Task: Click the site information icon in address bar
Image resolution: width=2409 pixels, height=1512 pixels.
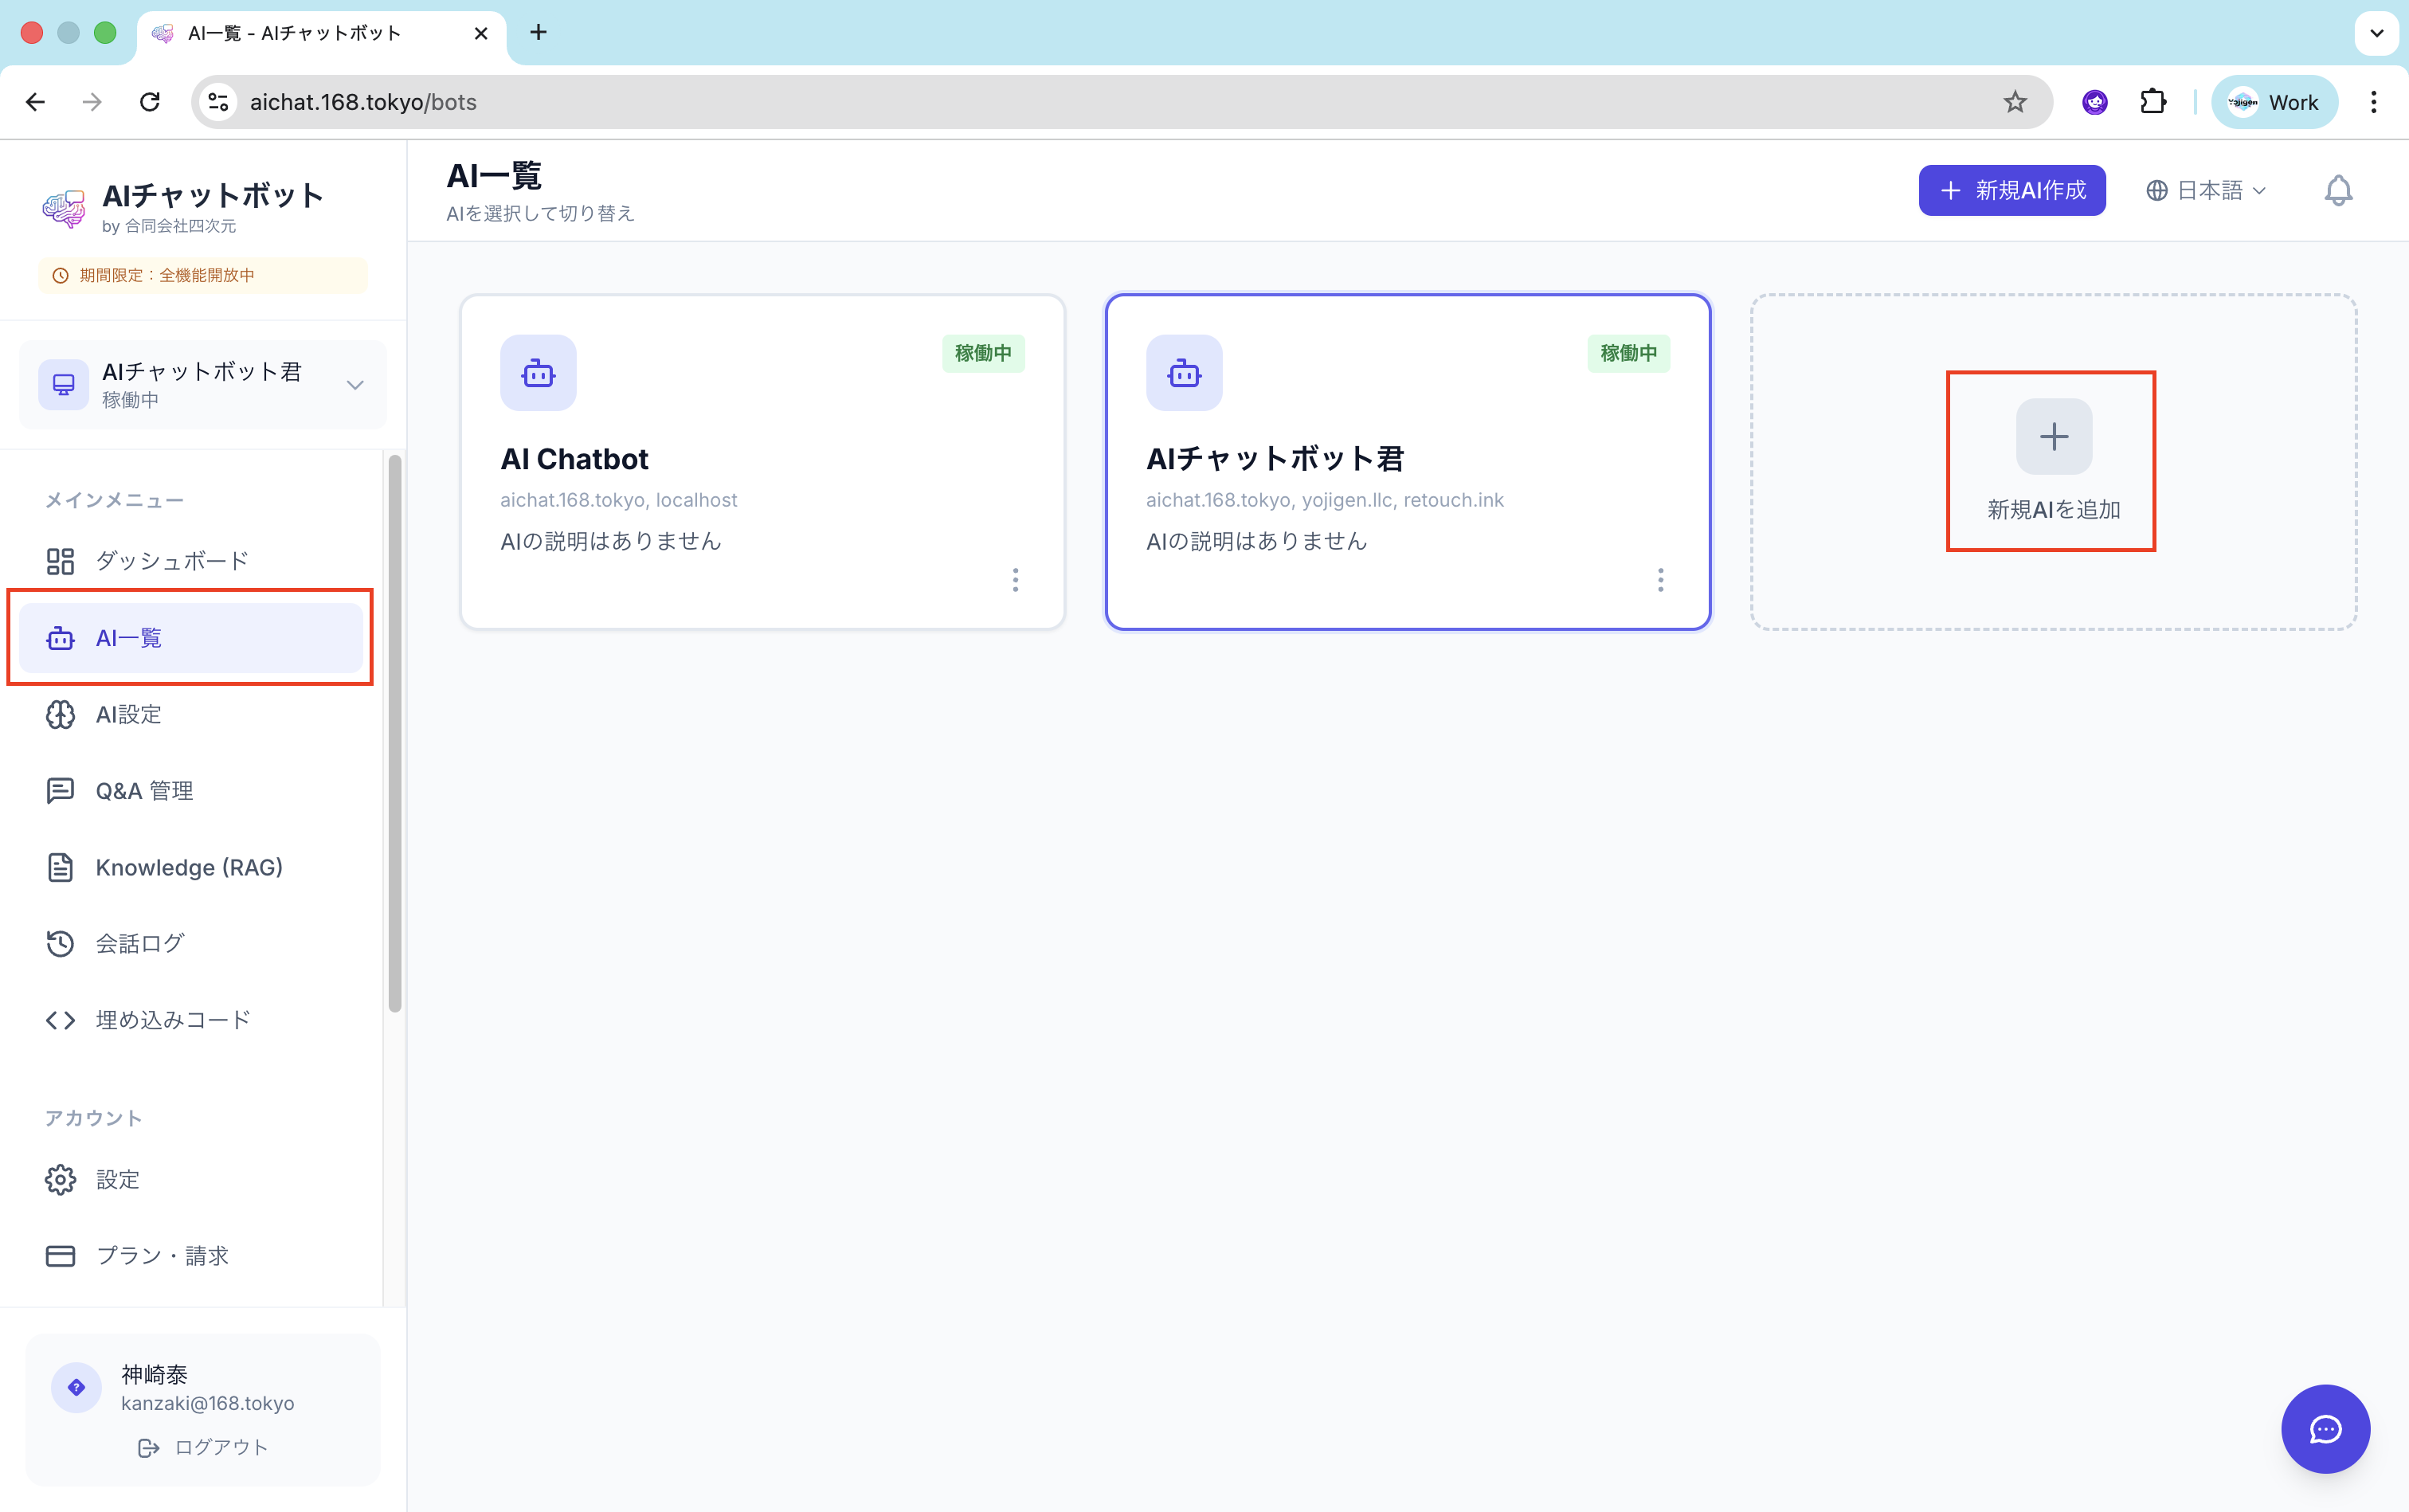Action: pos(219,102)
